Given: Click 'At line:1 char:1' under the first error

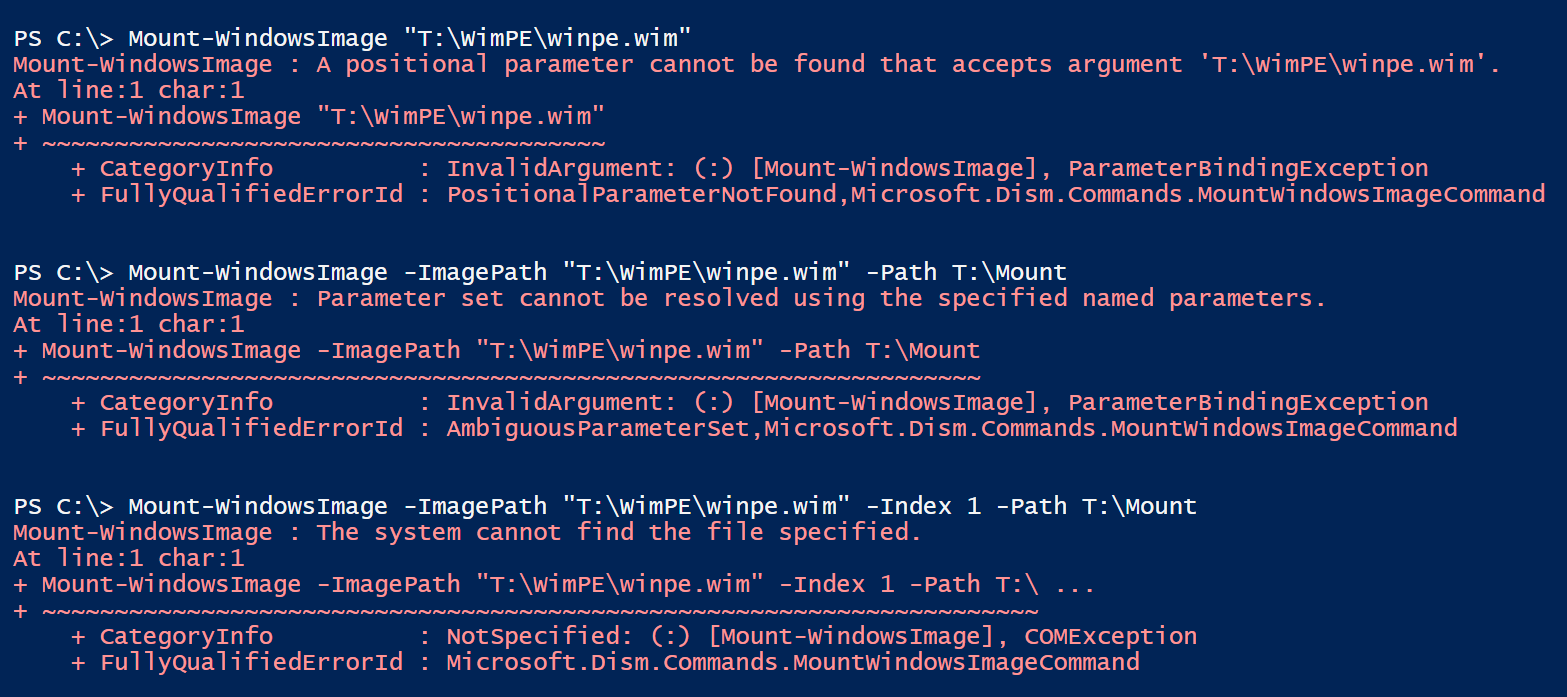Looking at the screenshot, I should pyautogui.click(x=128, y=91).
